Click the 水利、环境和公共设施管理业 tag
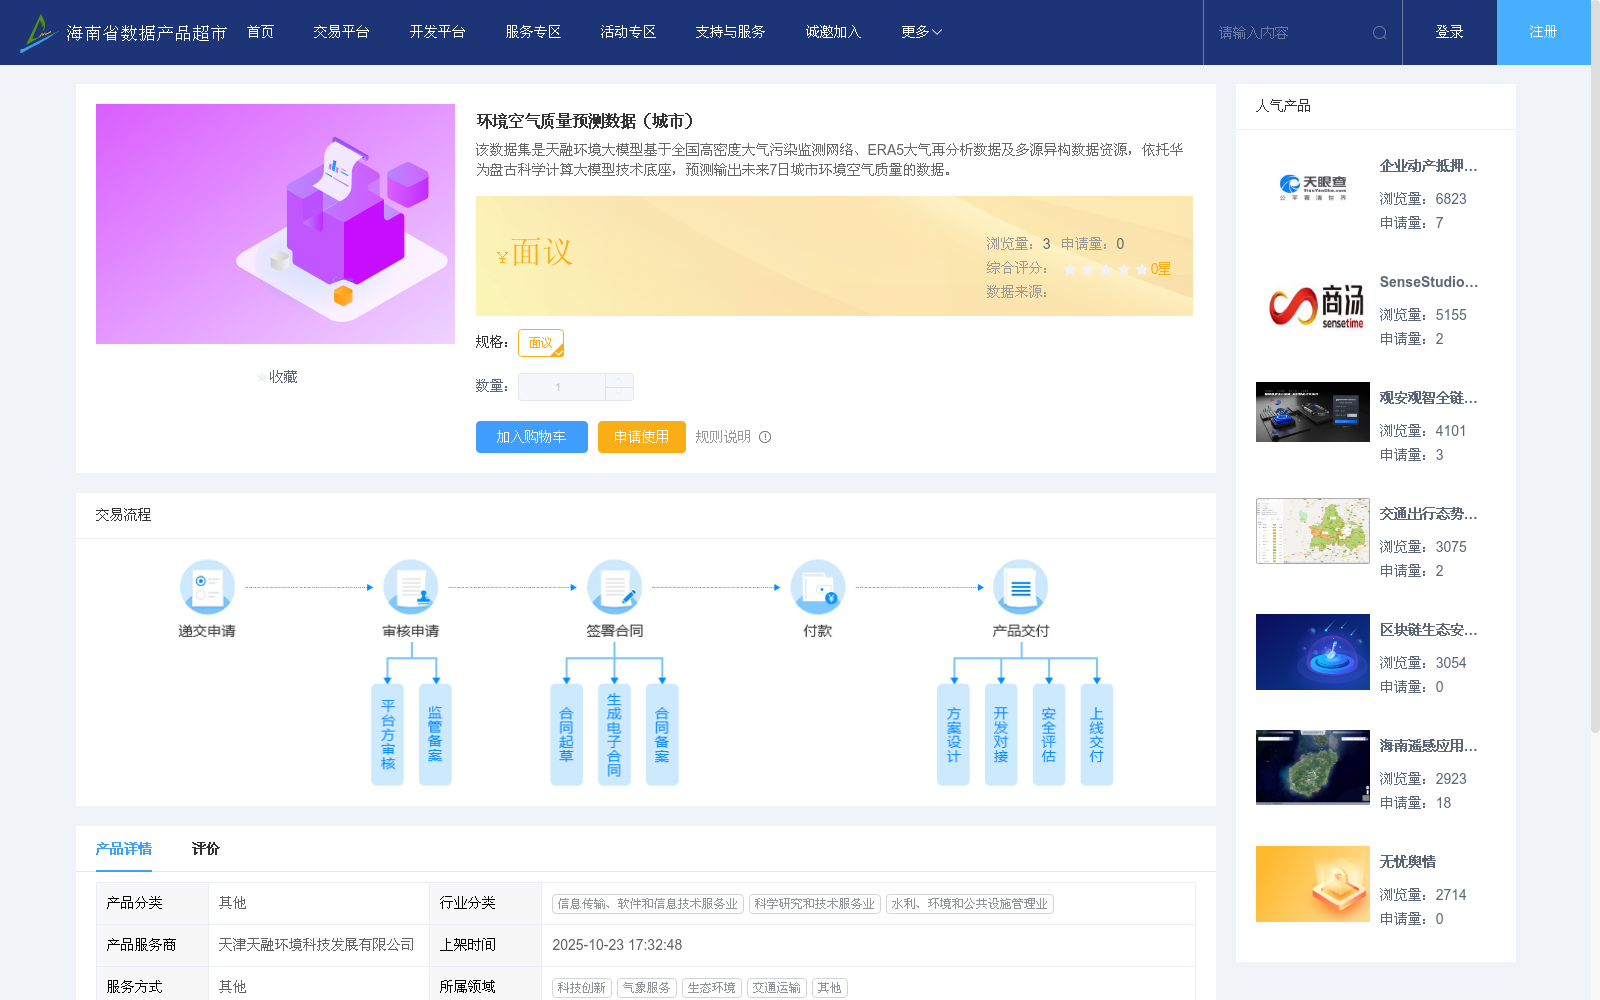This screenshot has height=1000, width=1600. 969,904
